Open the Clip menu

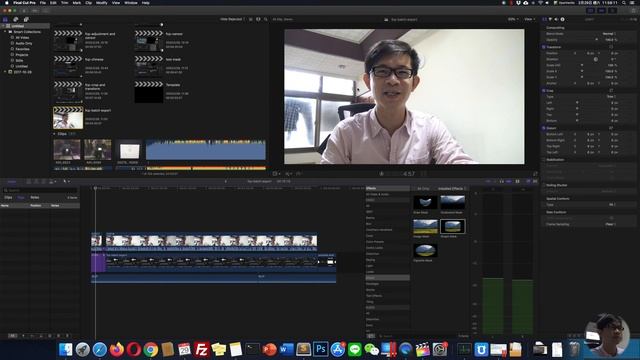tap(89, 2)
